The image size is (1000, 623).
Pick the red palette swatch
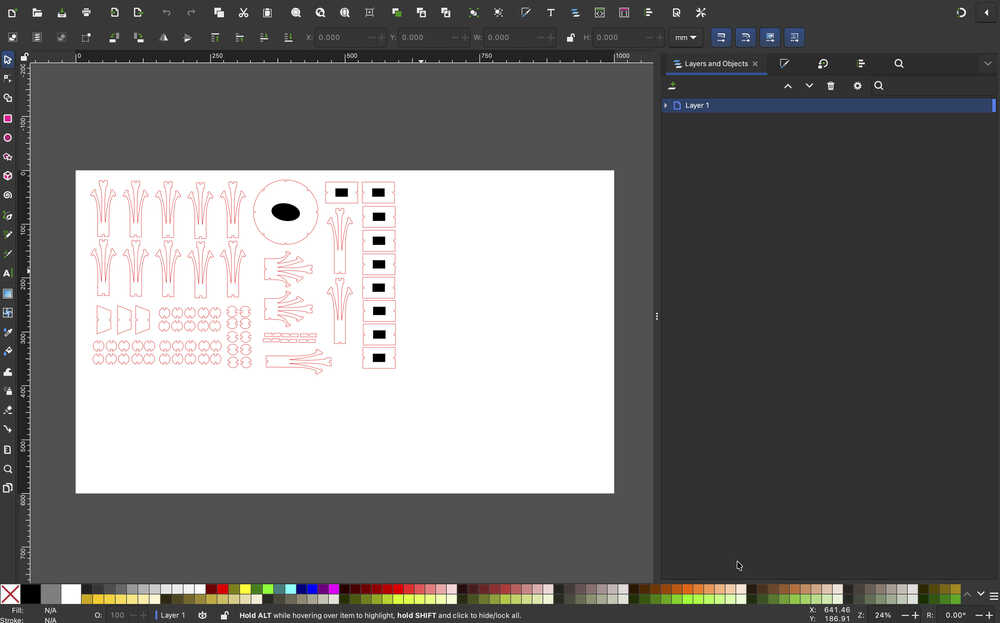(x=222, y=589)
